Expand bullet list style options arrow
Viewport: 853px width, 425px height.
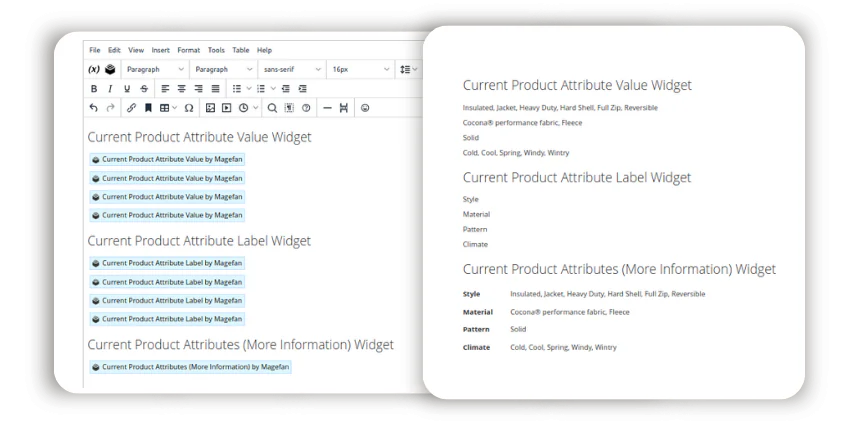(x=249, y=89)
